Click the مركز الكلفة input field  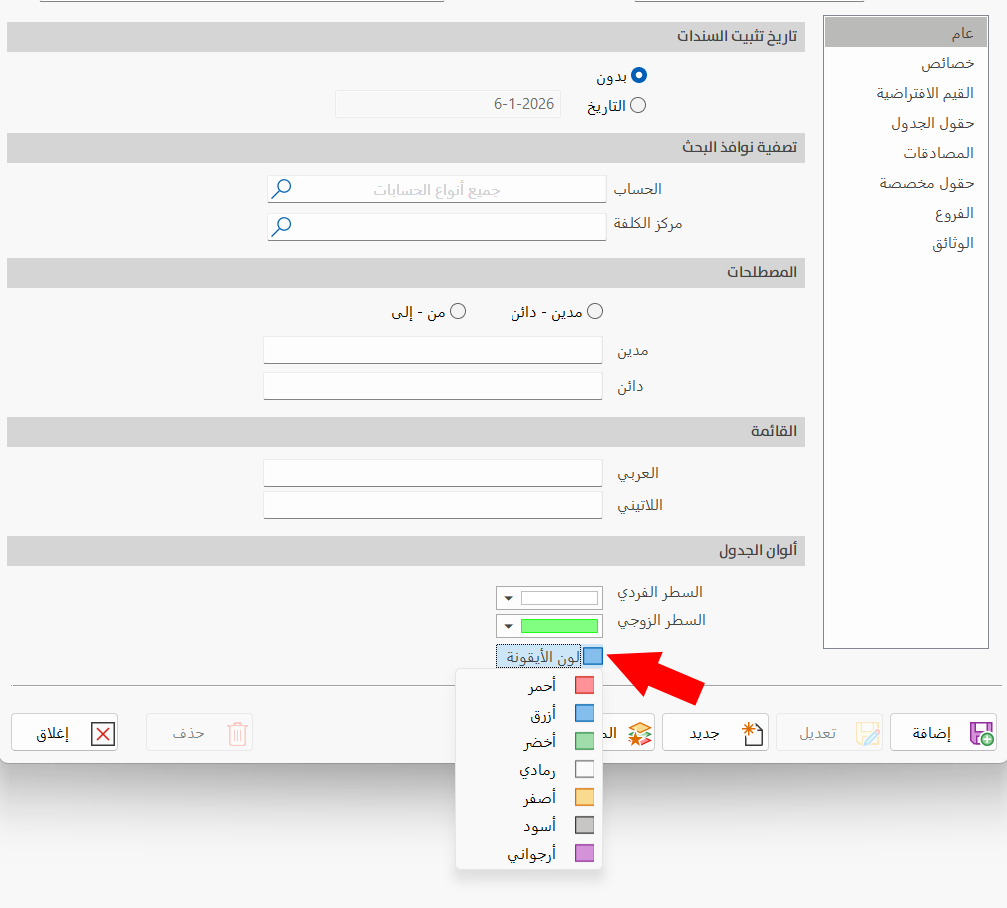(x=437, y=227)
